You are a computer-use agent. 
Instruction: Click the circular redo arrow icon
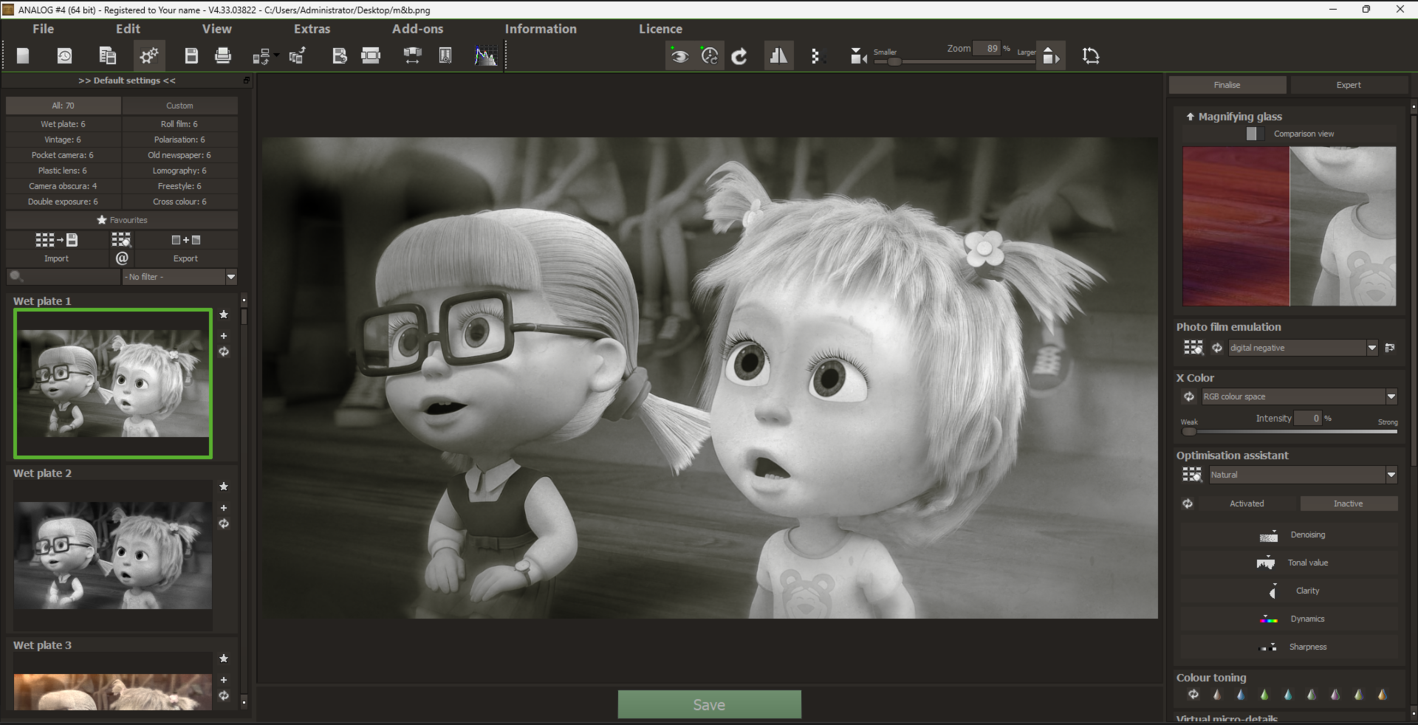740,56
